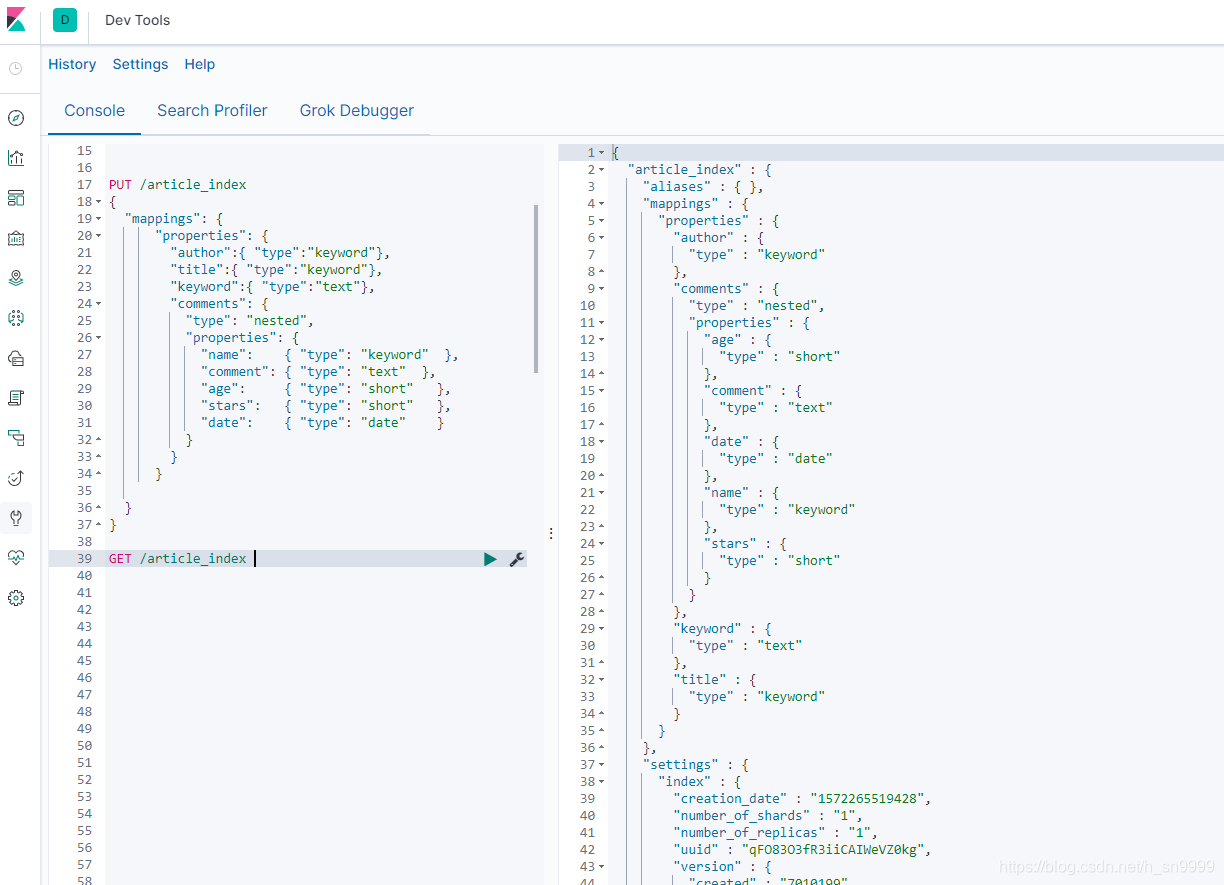
Task: Open the Visualize app icon
Action: pyautogui.click(x=15, y=157)
